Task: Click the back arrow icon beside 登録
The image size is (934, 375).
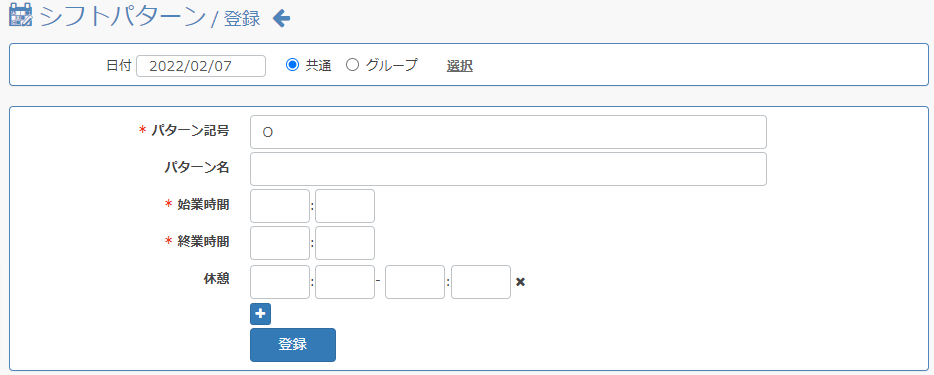Action: pos(281,19)
